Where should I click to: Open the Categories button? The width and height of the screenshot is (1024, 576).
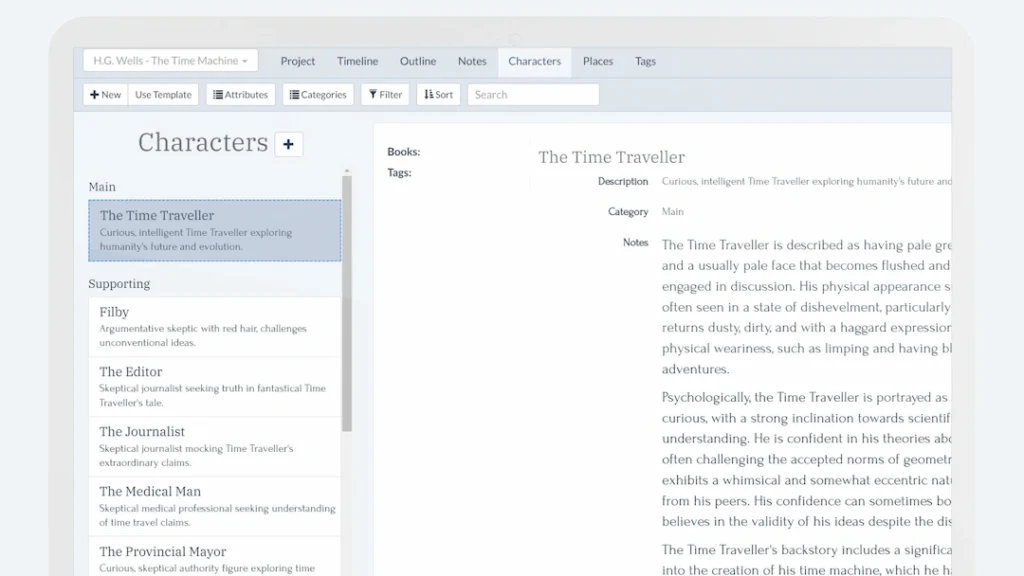318,95
